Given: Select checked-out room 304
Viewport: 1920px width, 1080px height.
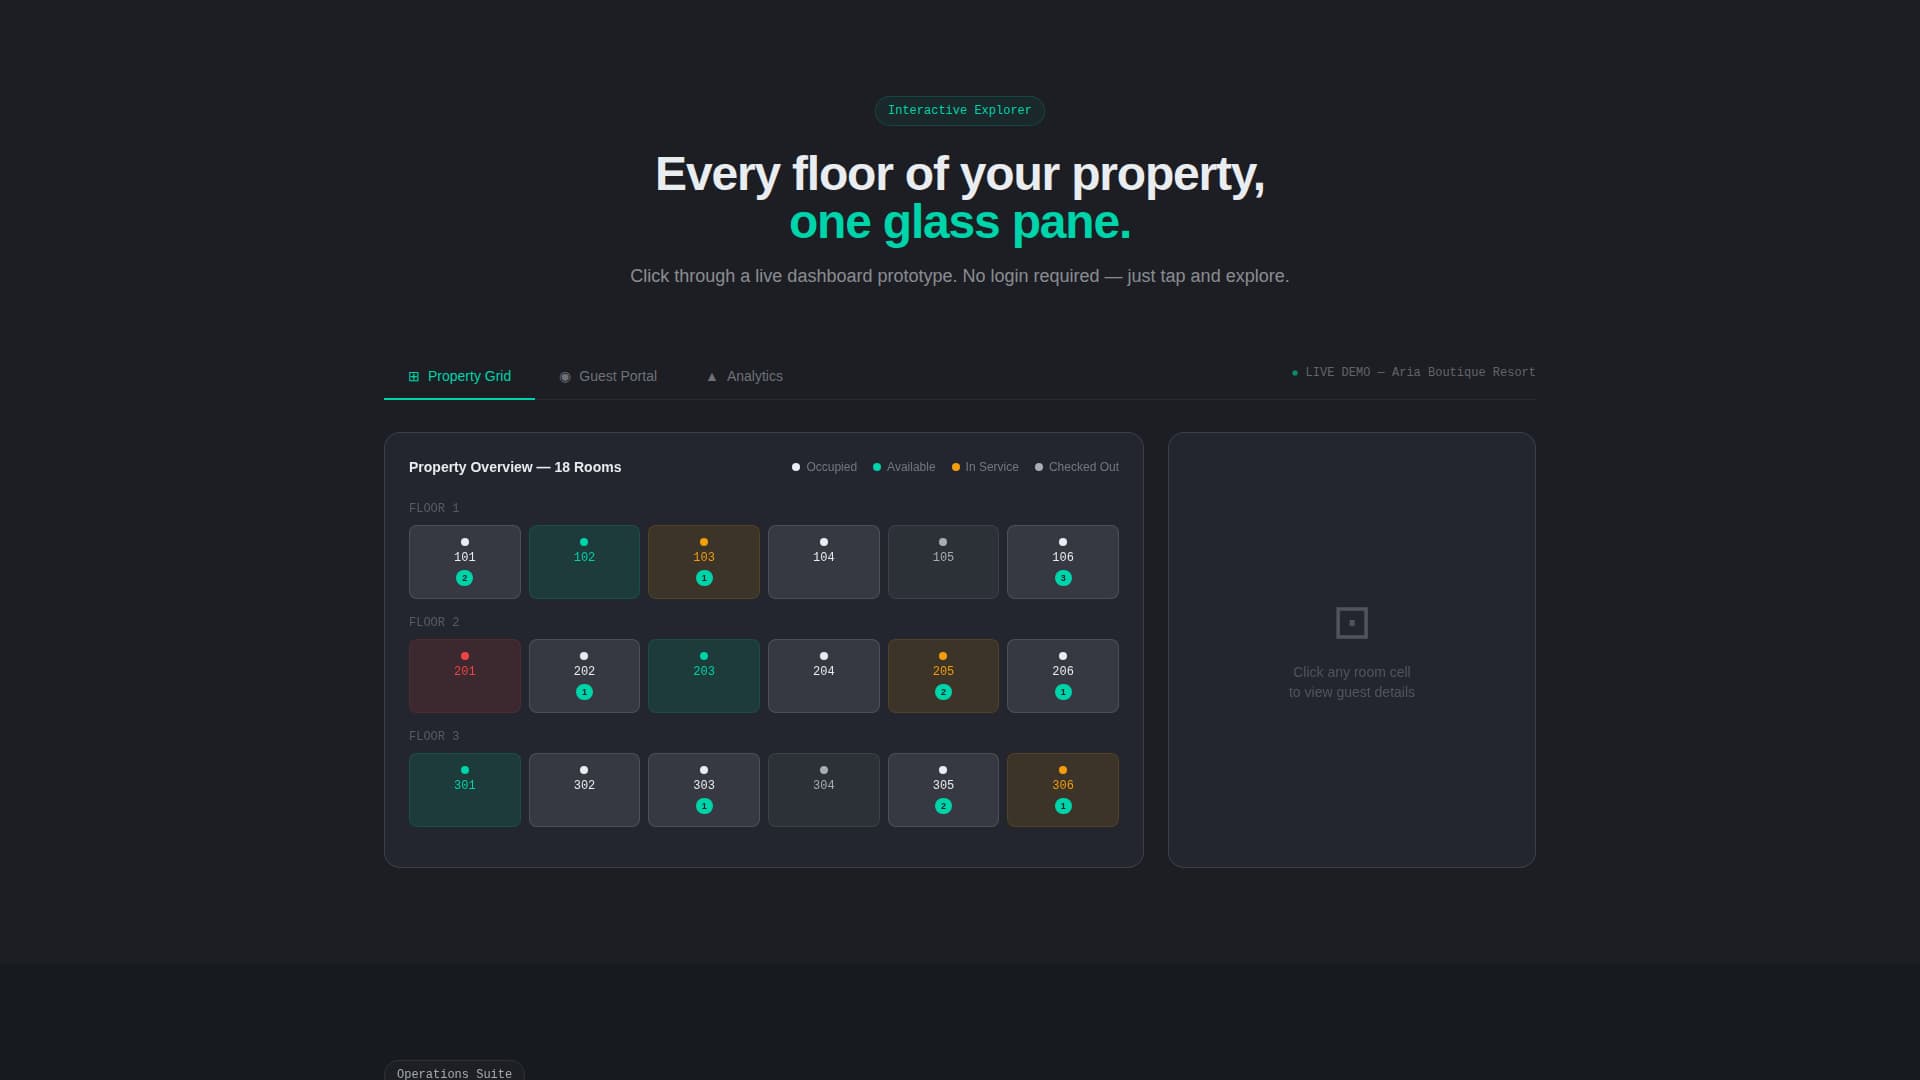Looking at the screenshot, I should pyautogui.click(x=824, y=790).
